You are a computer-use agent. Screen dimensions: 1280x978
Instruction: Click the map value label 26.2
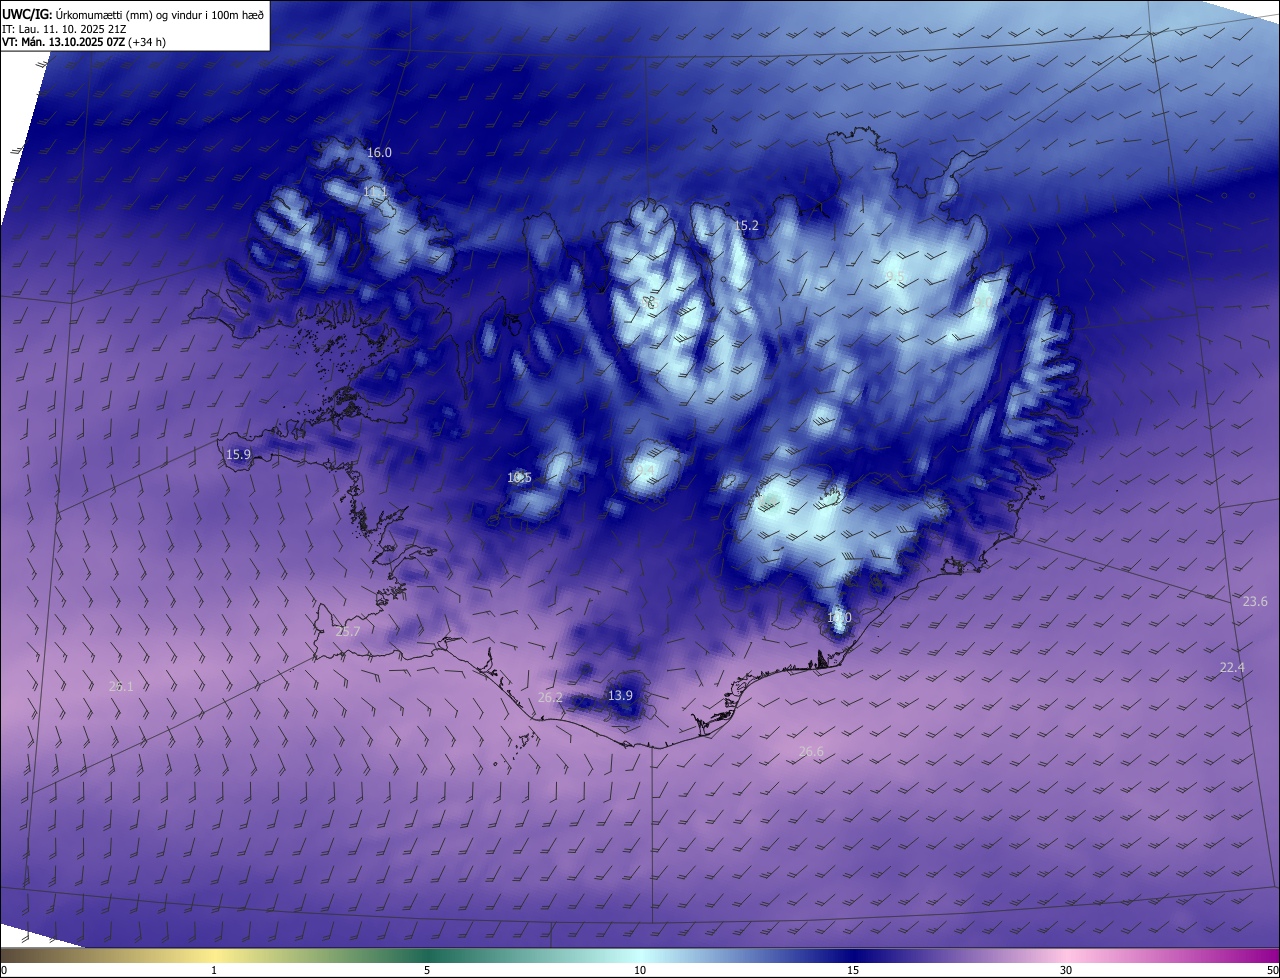click(550, 698)
